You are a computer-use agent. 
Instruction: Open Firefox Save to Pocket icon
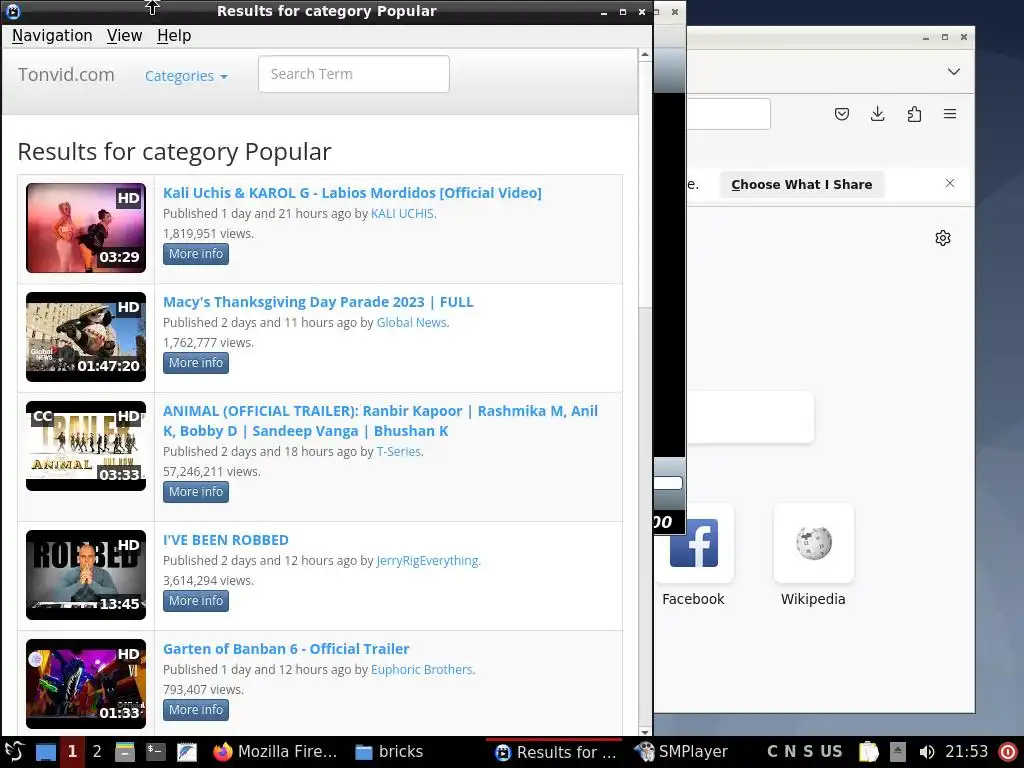[x=842, y=114]
